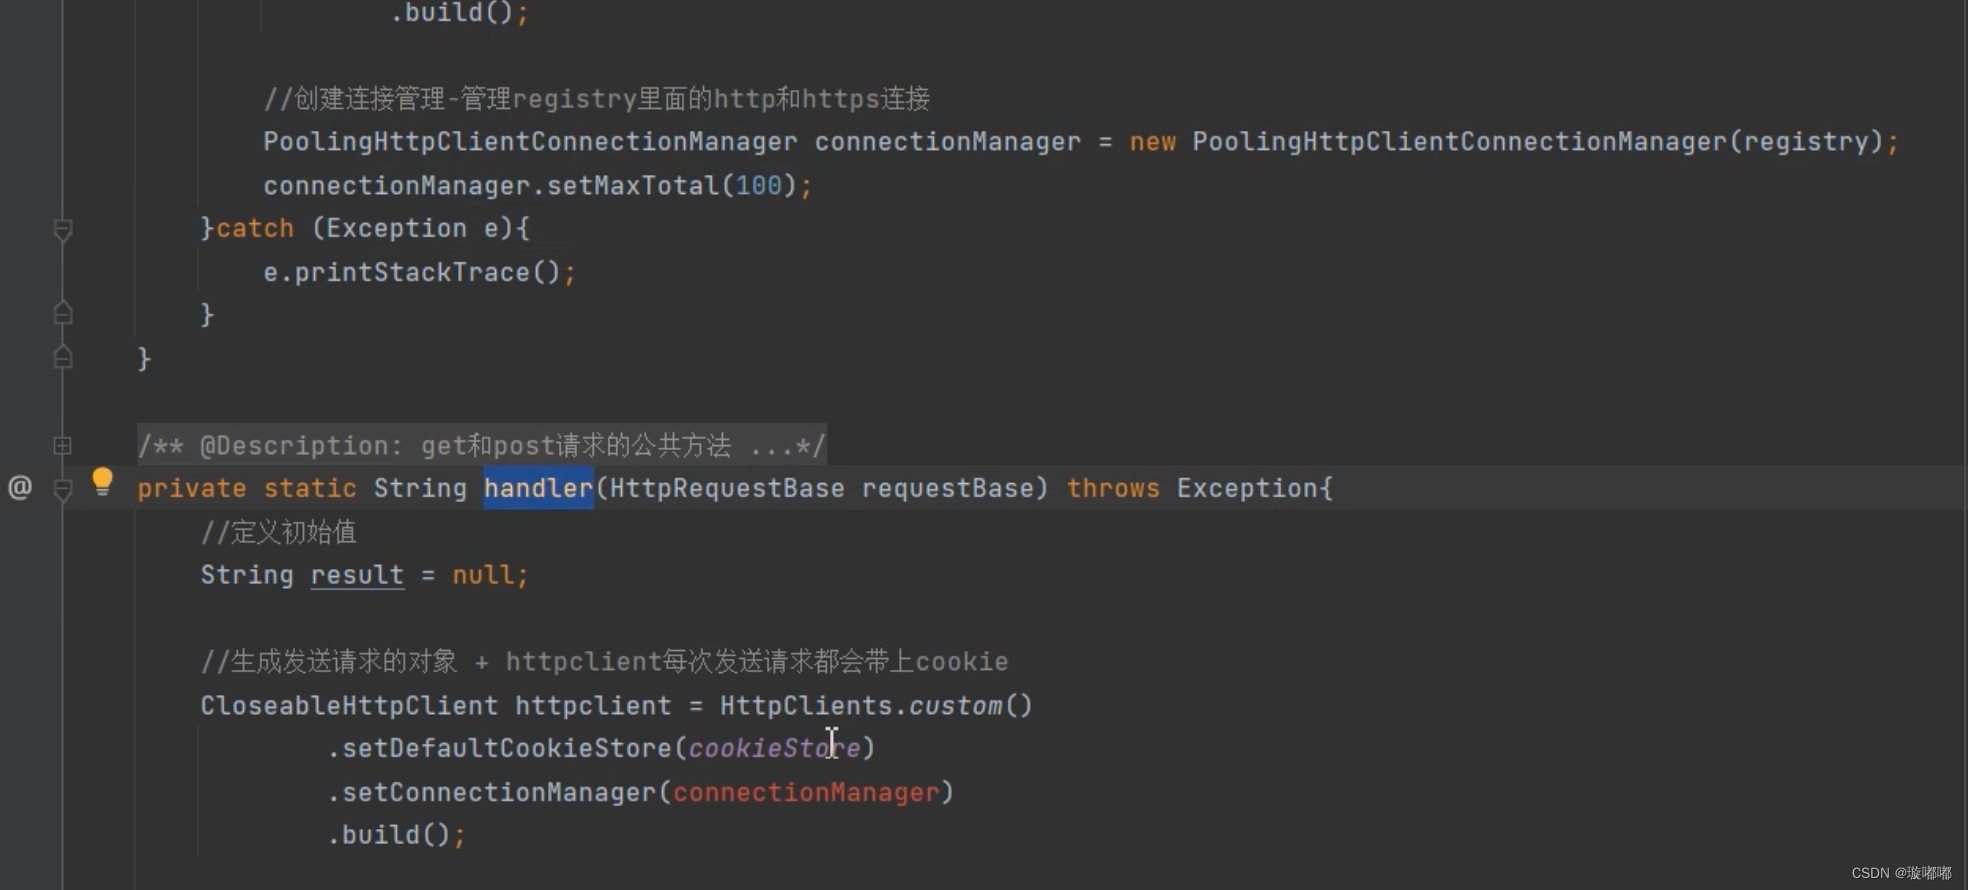
Task: Click the HttpClients class reference
Action: tap(806, 705)
